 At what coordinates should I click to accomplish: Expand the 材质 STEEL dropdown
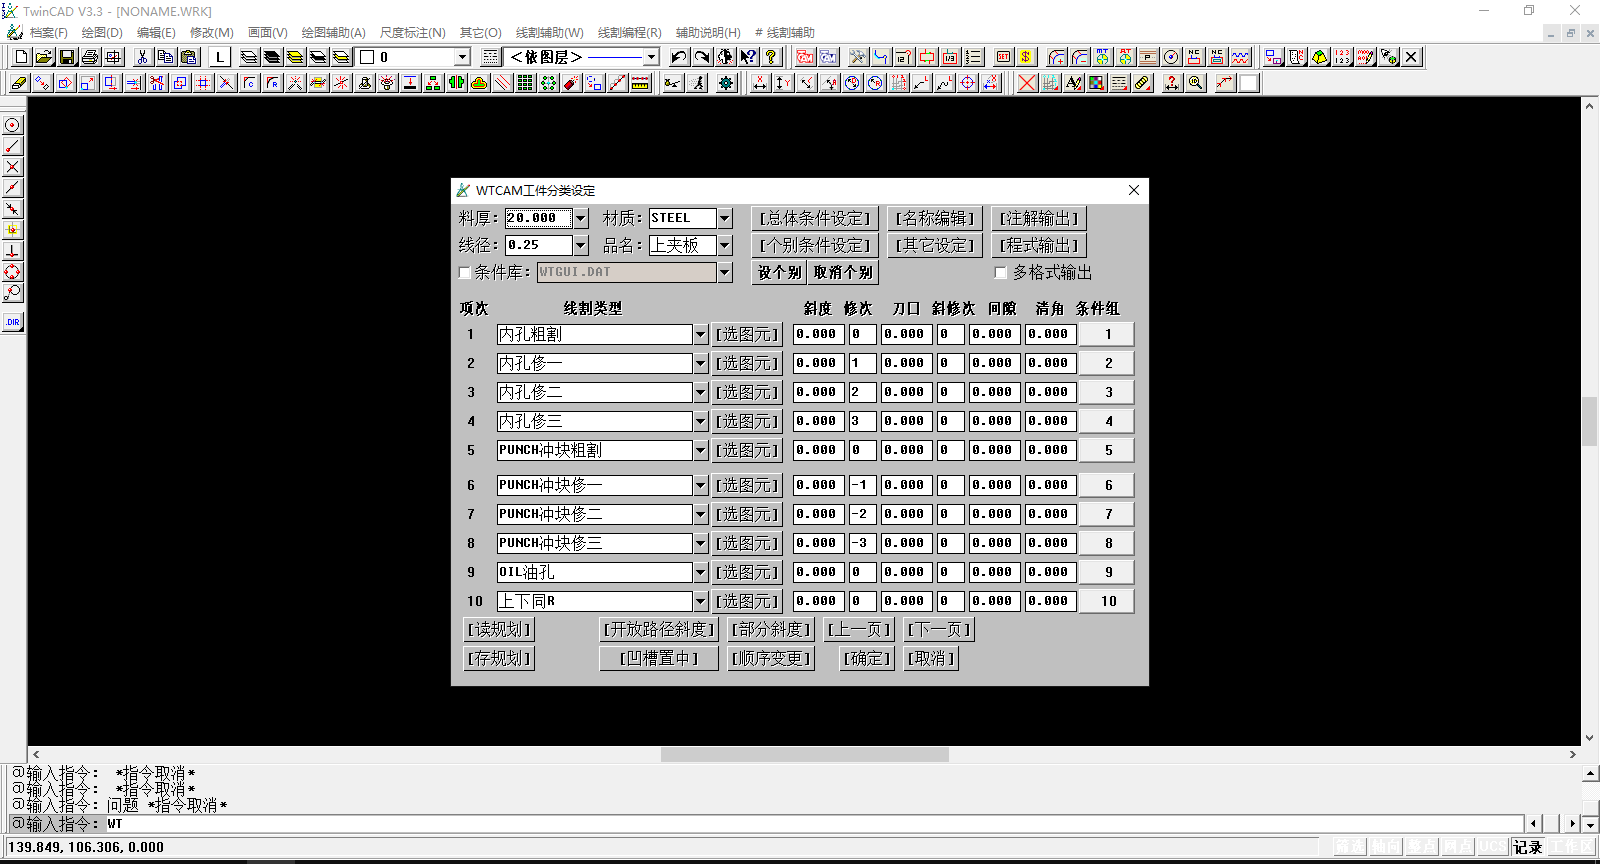[x=725, y=218]
